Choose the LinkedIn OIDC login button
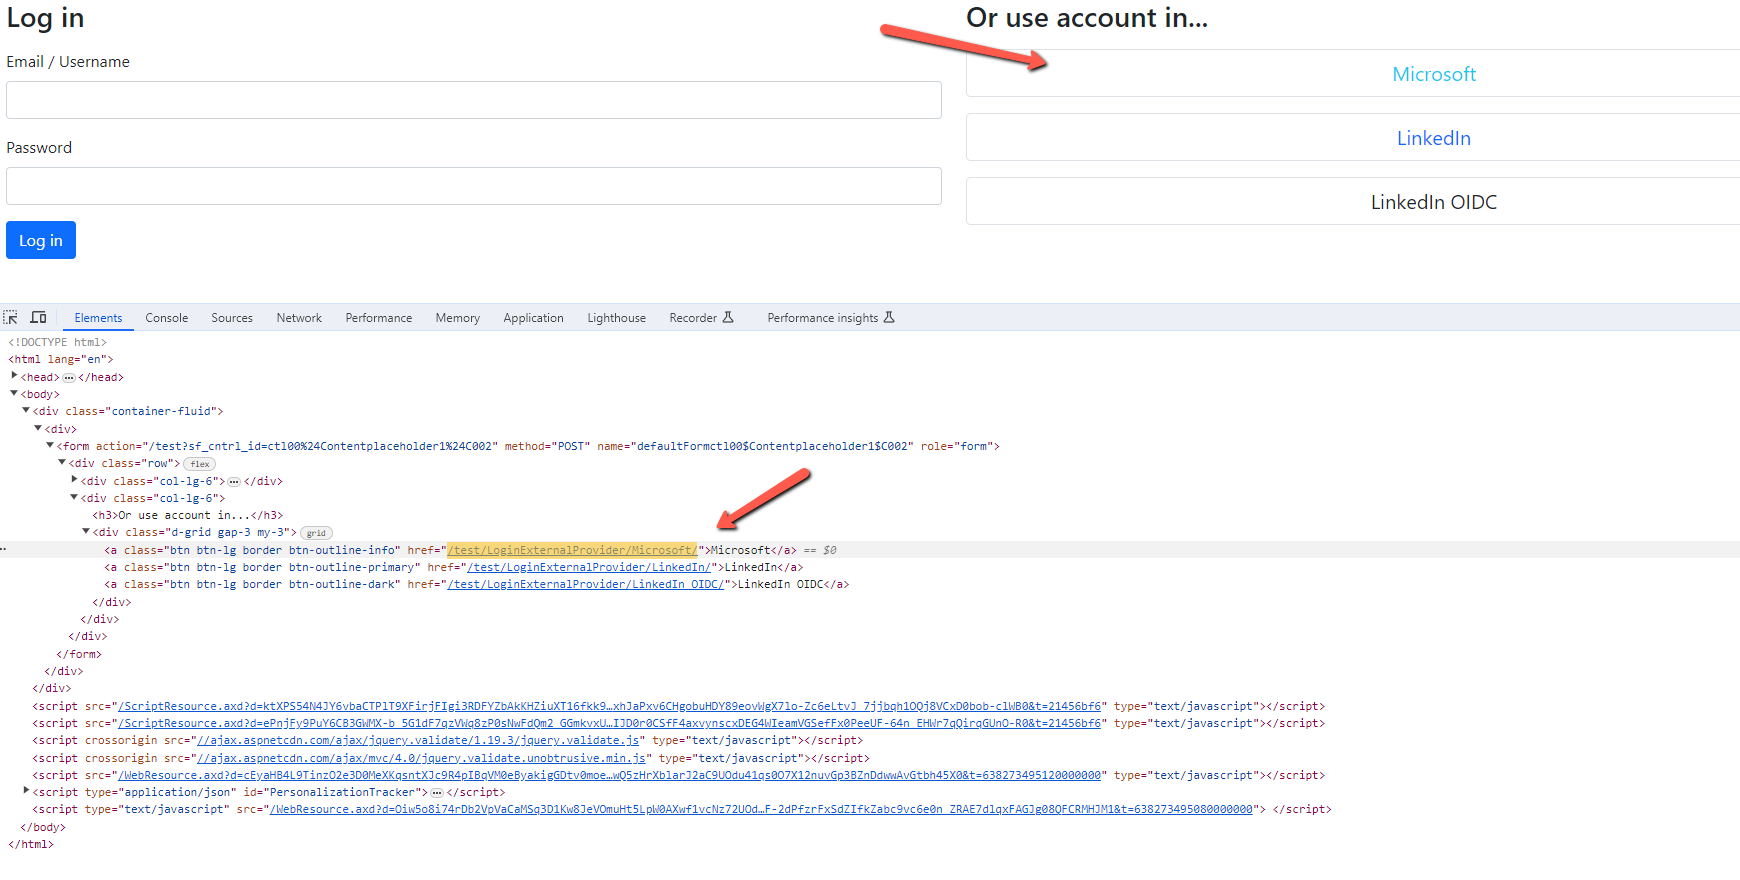 pos(1353,202)
